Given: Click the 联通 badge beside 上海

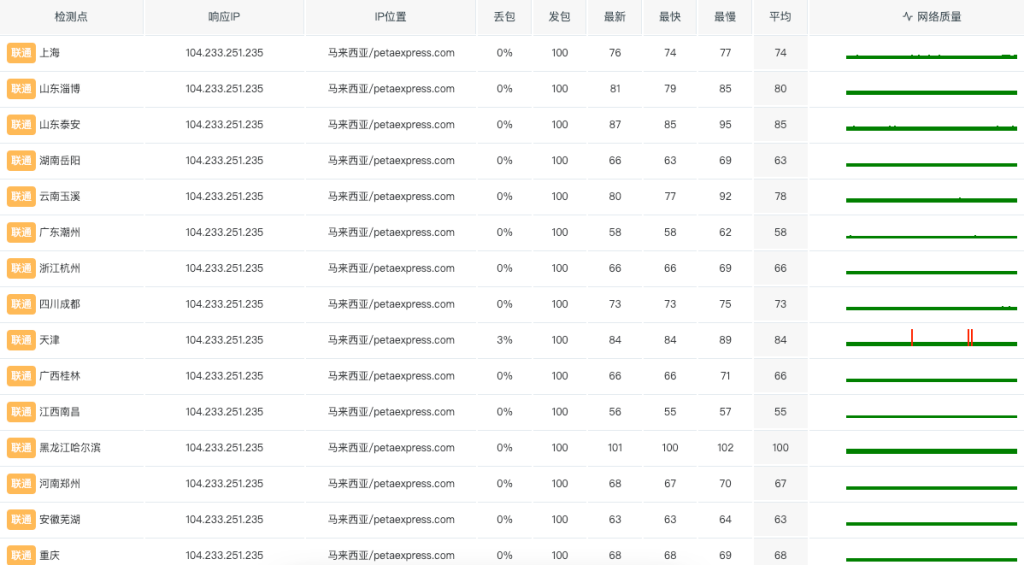Looking at the screenshot, I should [21, 53].
